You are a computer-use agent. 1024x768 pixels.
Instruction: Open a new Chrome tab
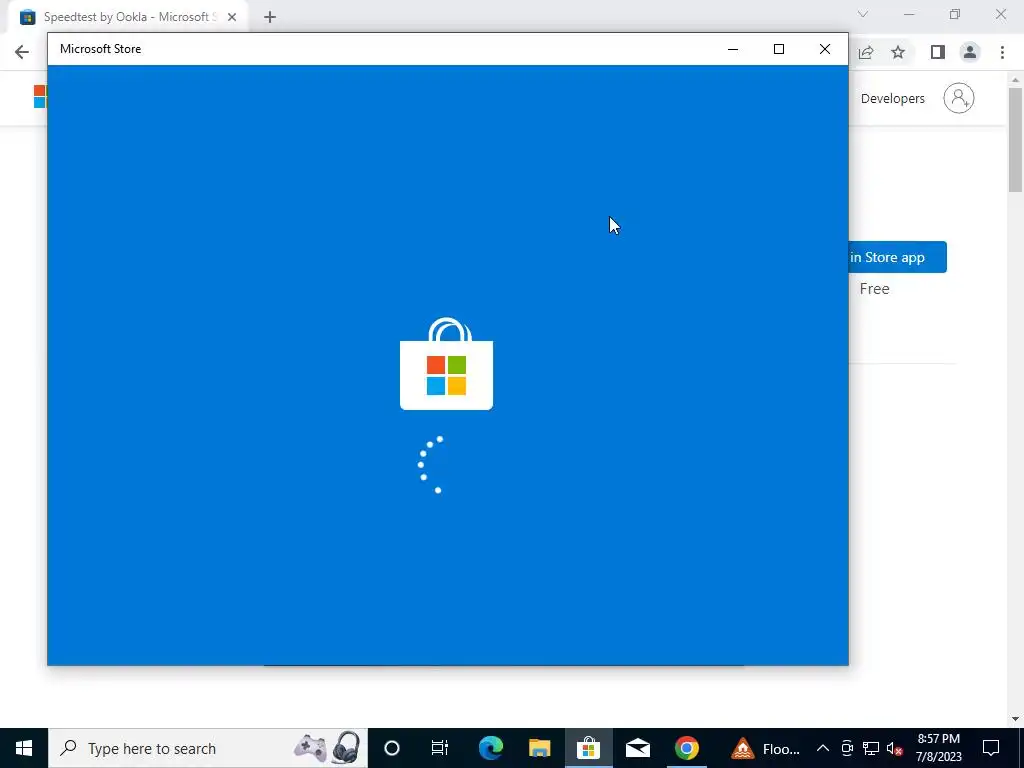pos(270,17)
